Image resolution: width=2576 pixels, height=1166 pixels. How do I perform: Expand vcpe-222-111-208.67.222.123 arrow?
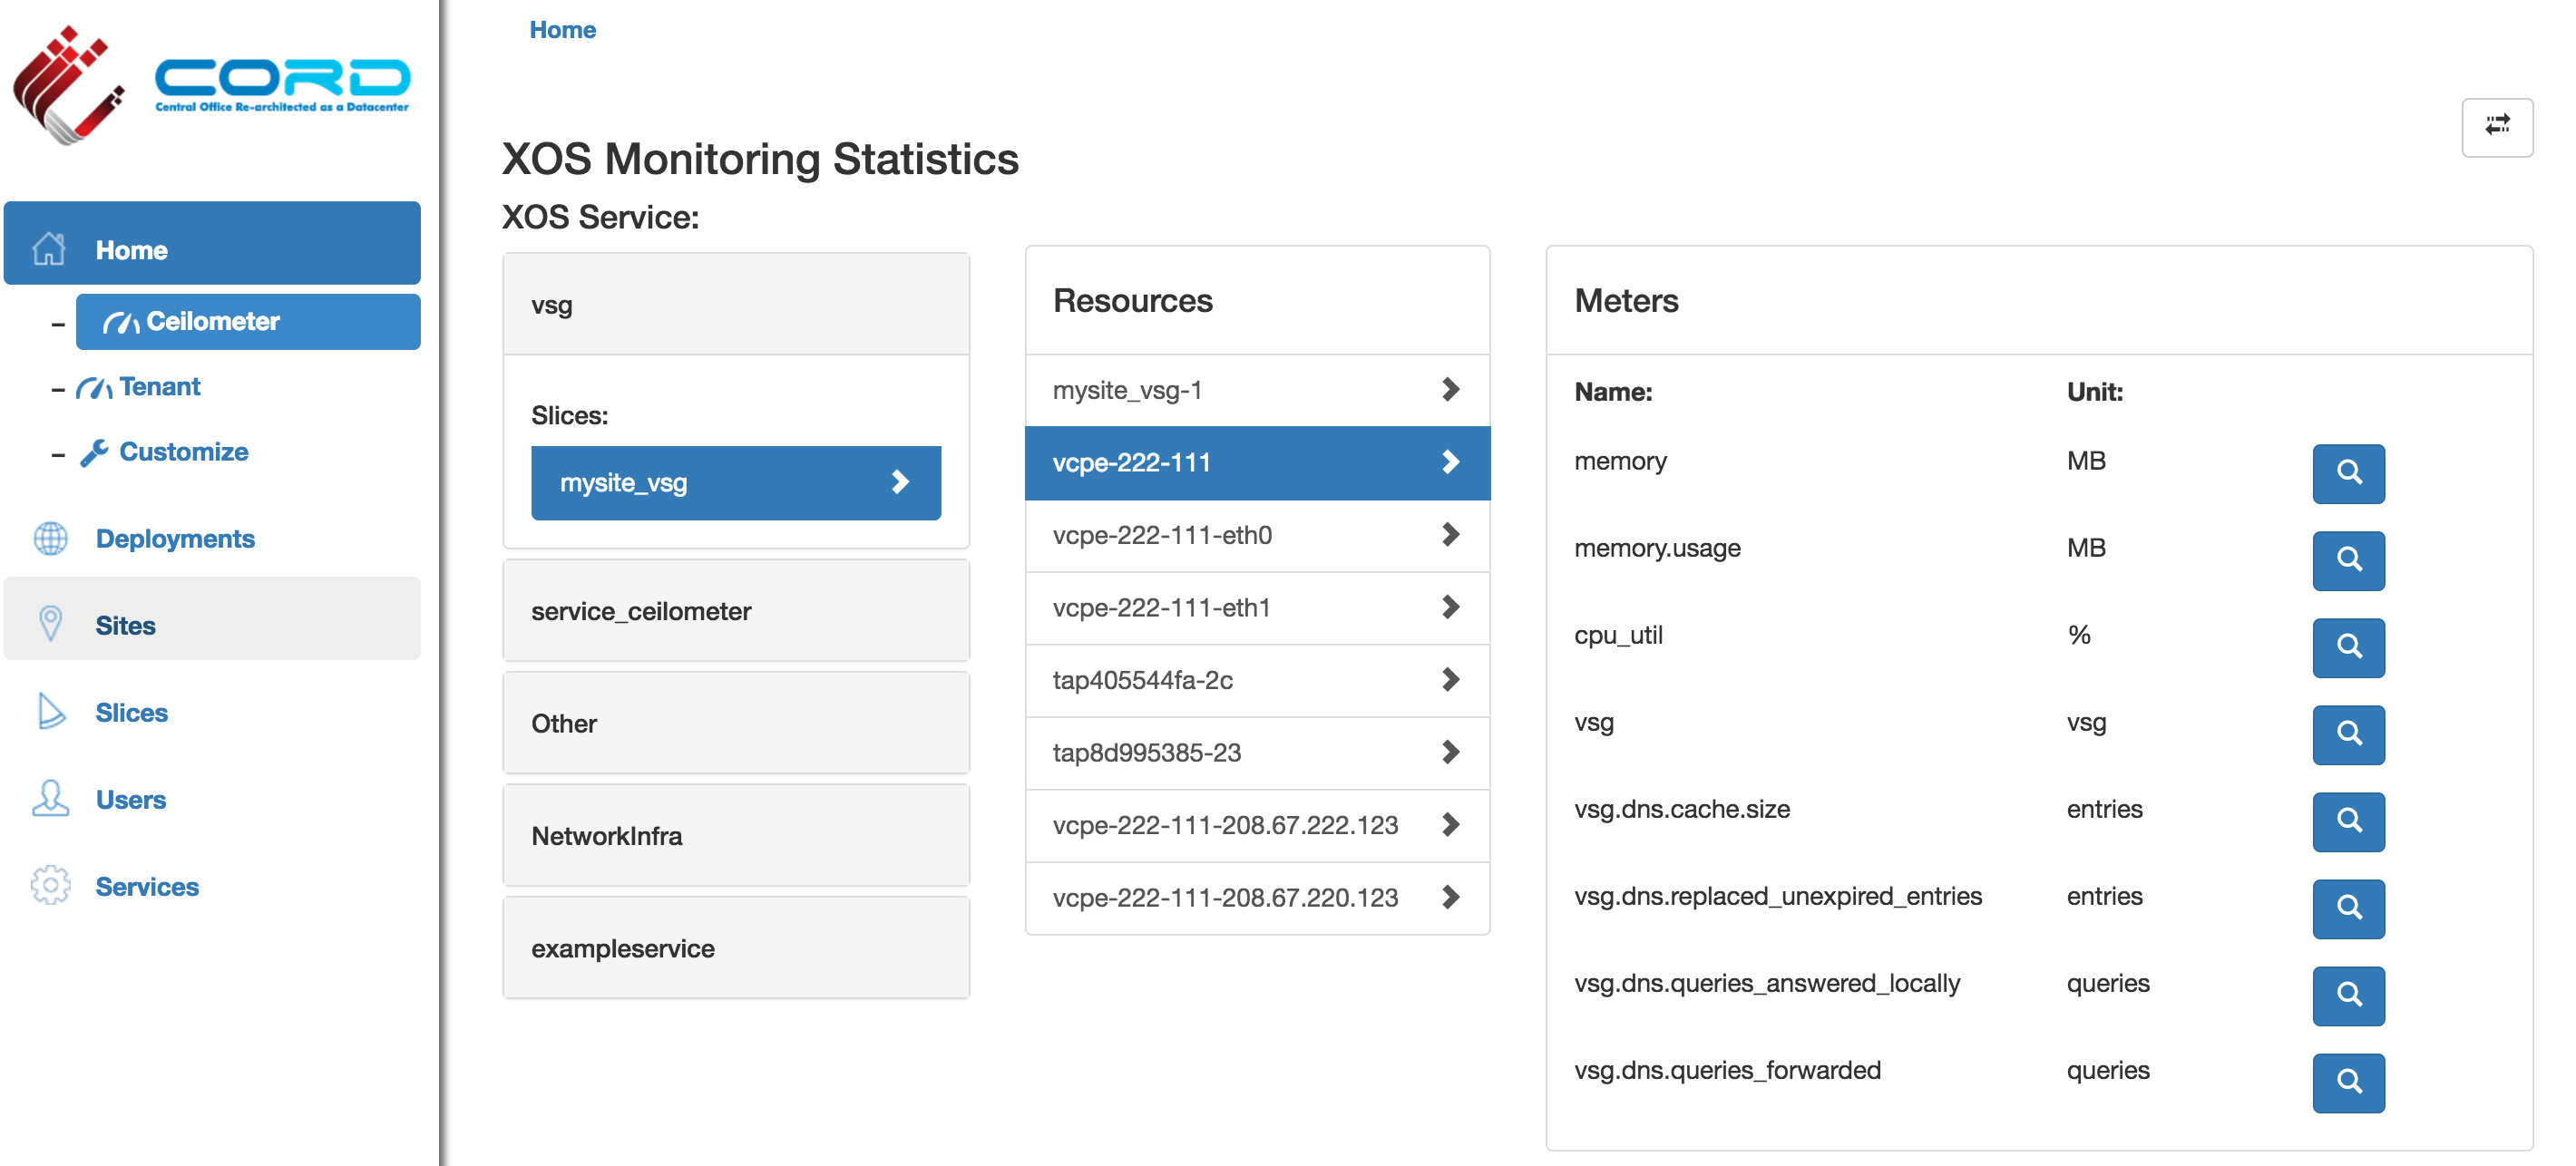click(1451, 824)
